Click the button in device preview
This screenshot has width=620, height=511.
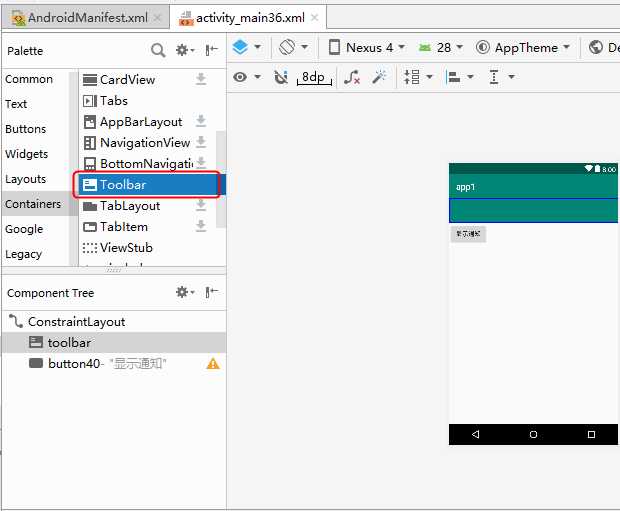(468, 234)
